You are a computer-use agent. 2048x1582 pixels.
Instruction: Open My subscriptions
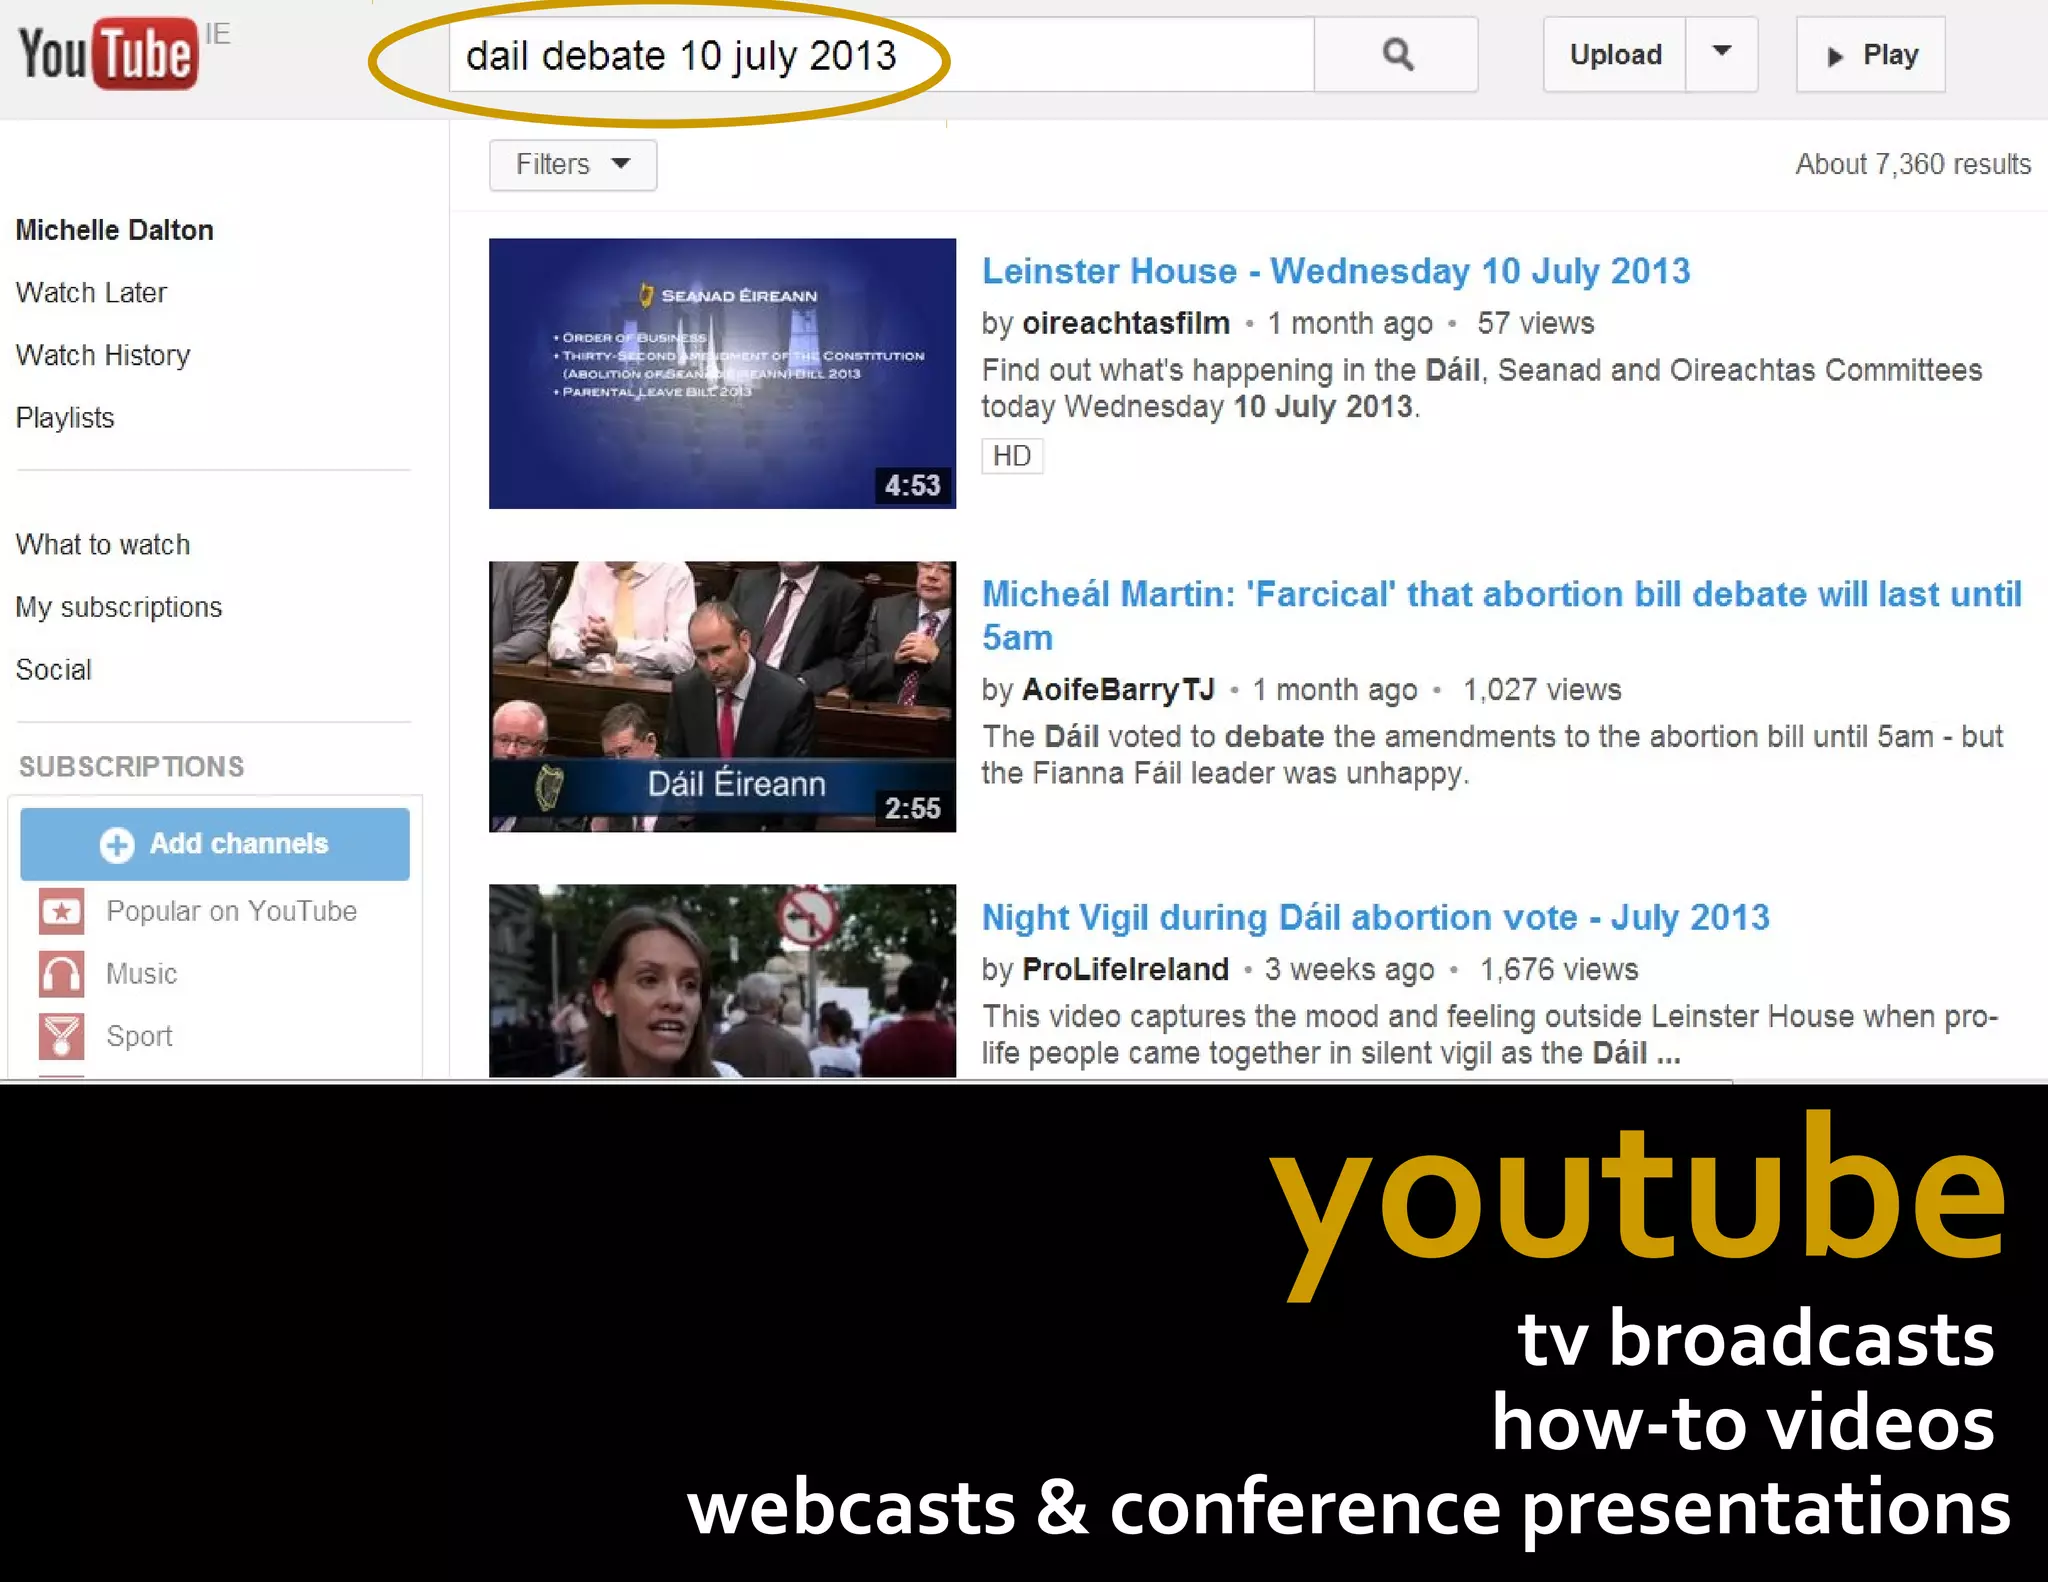(x=119, y=607)
